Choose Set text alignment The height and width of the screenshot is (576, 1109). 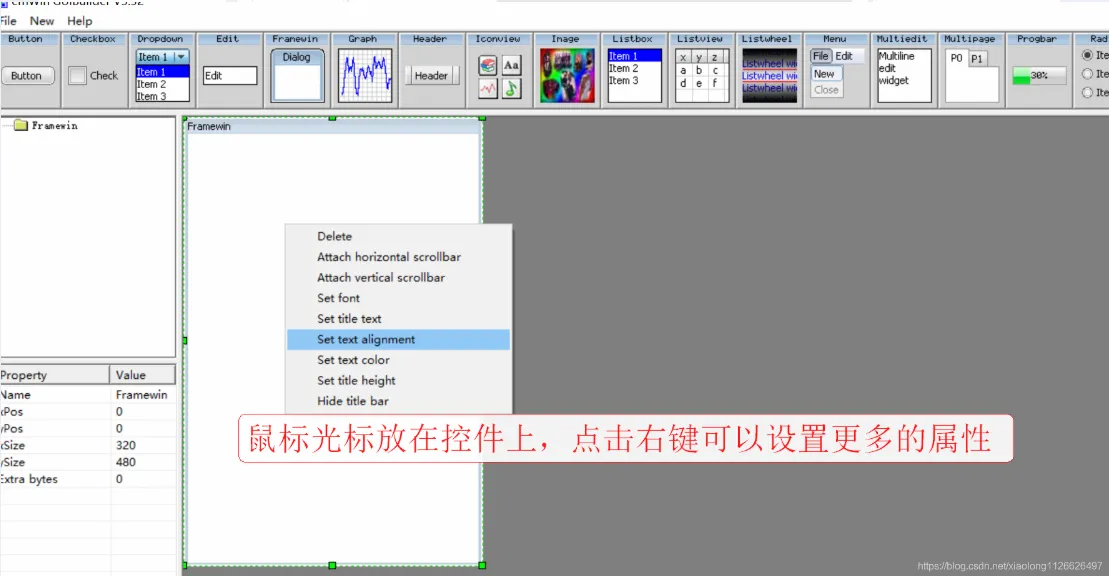398,340
